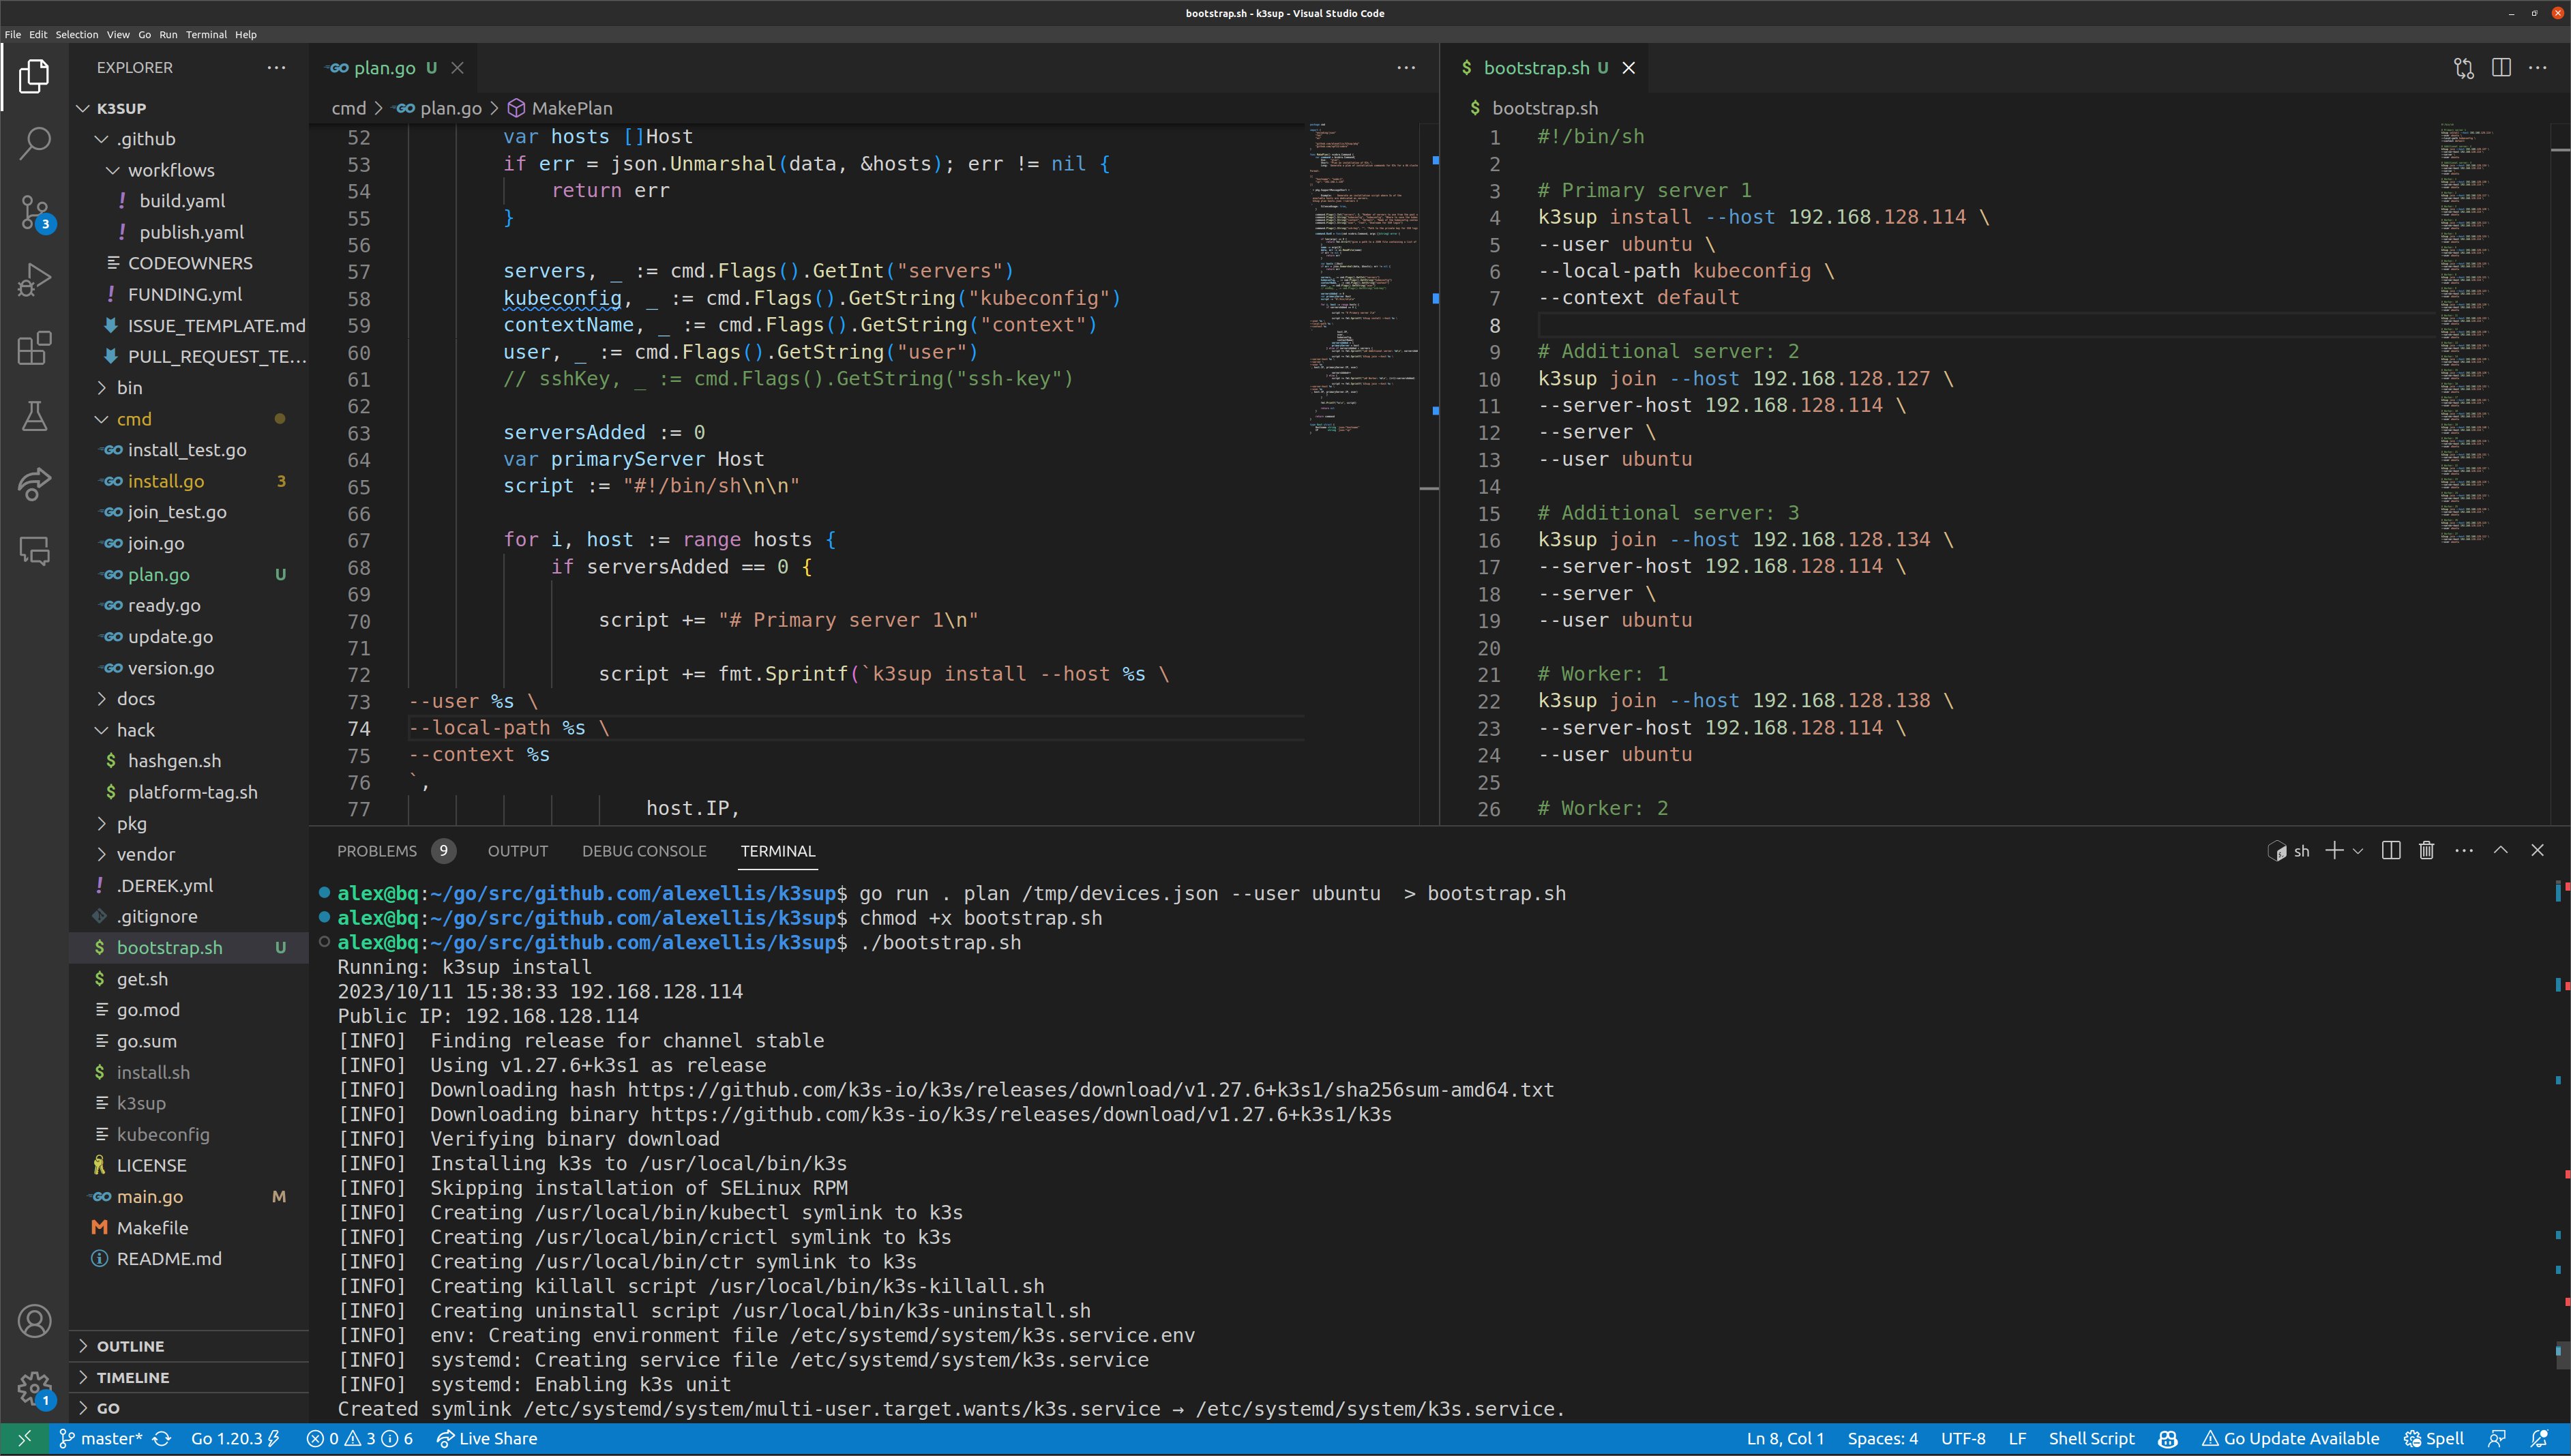Open terminal panel more actions menu
The image size is (2571, 1456).
(x=2464, y=850)
